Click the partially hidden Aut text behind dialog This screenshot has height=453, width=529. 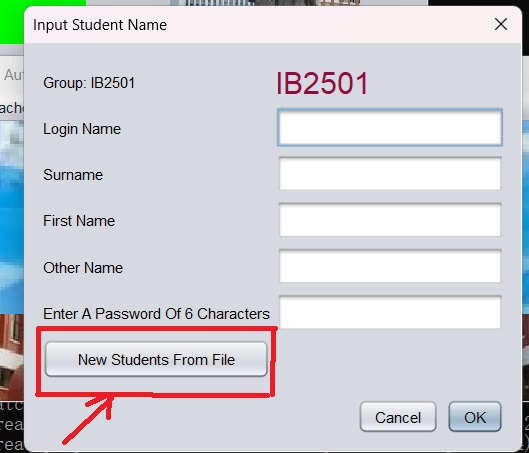click(x=13, y=75)
